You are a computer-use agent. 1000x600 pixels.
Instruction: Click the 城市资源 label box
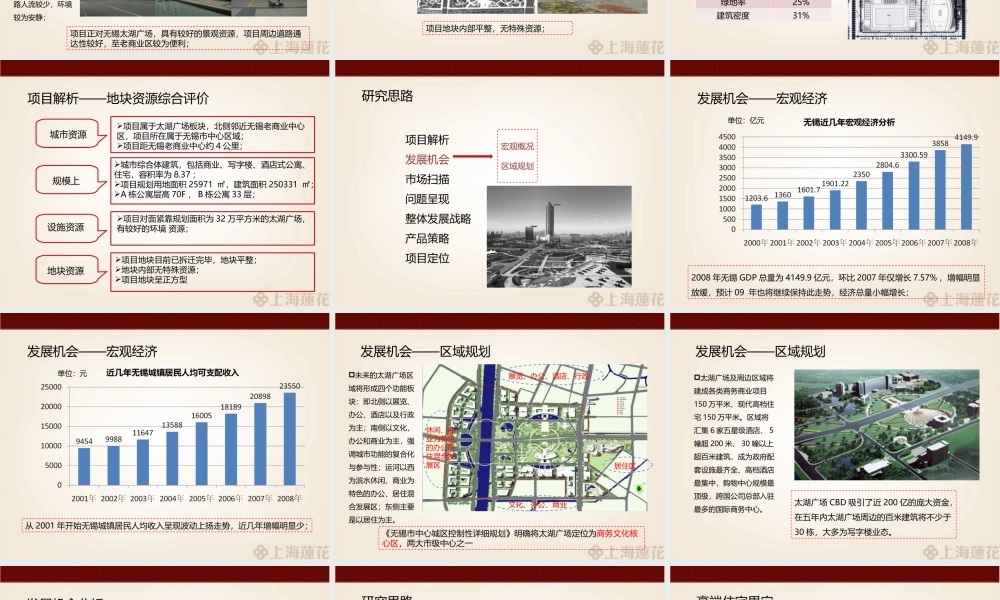coord(68,135)
